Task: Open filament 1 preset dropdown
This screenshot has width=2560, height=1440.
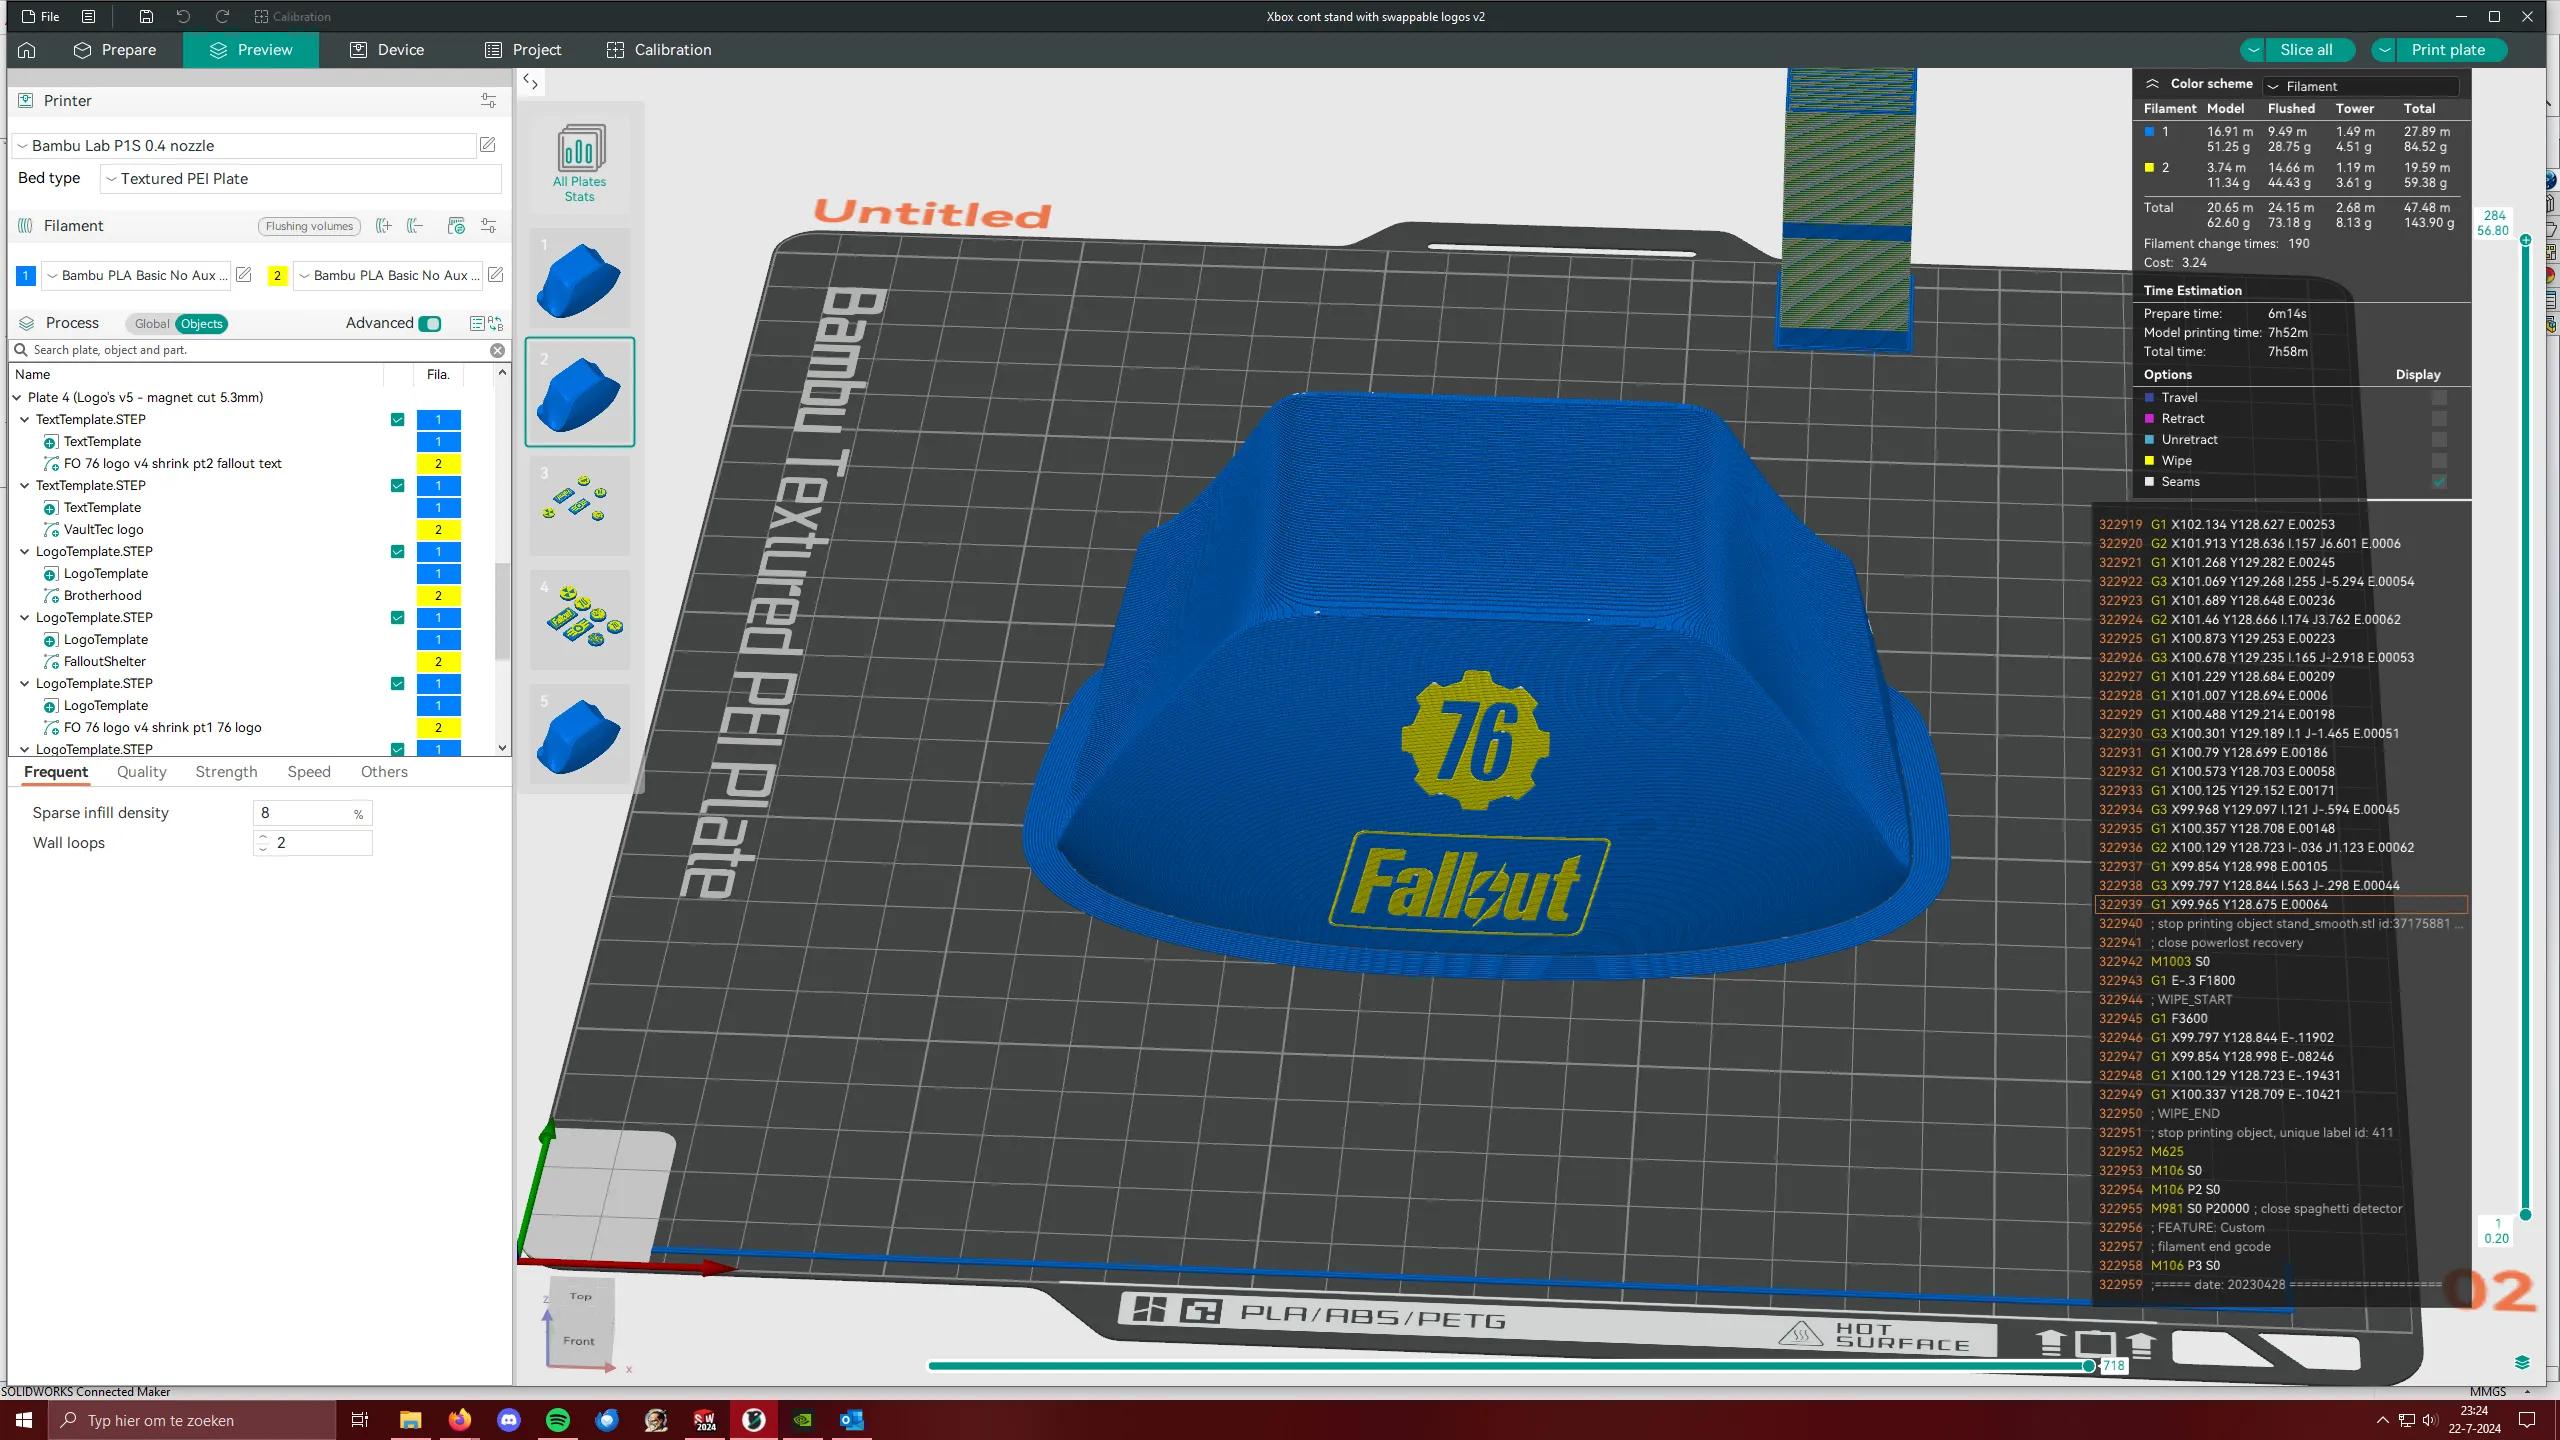Action: coord(136,275)
